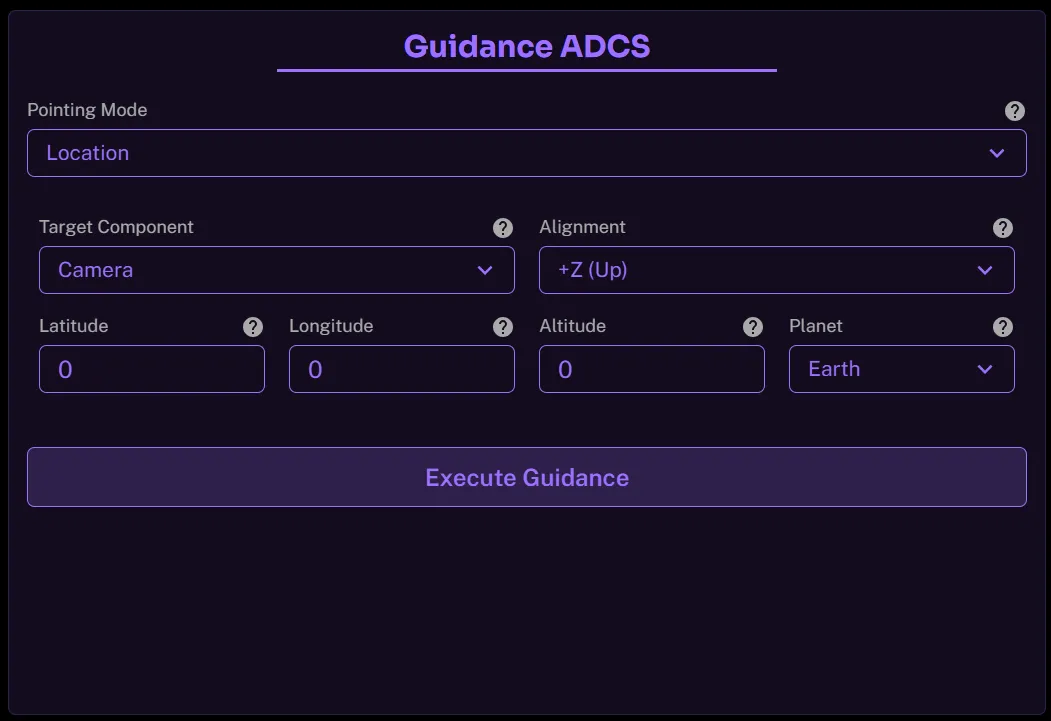
Task: Show the Longitude help icon info
Action: point(503,327)
